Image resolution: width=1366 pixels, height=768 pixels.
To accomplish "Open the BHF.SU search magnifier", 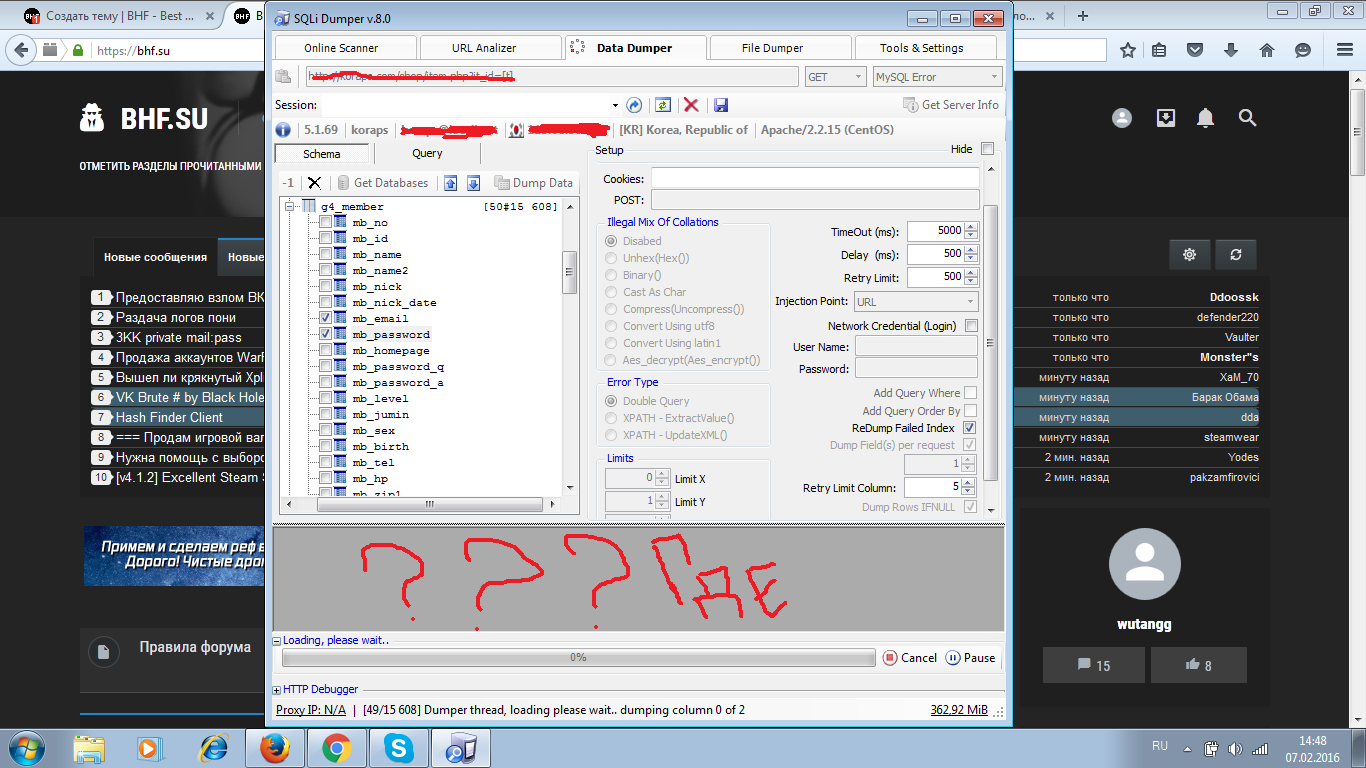I will pyautogui.click(x=1247, y=118).
